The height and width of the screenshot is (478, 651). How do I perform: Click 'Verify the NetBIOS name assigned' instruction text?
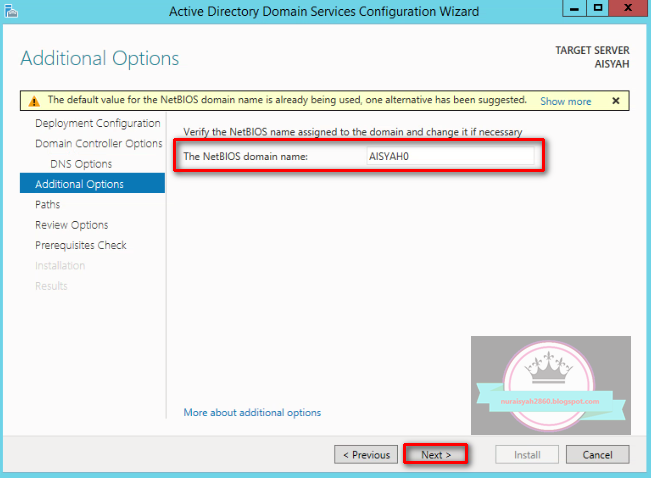coord(353,132)
